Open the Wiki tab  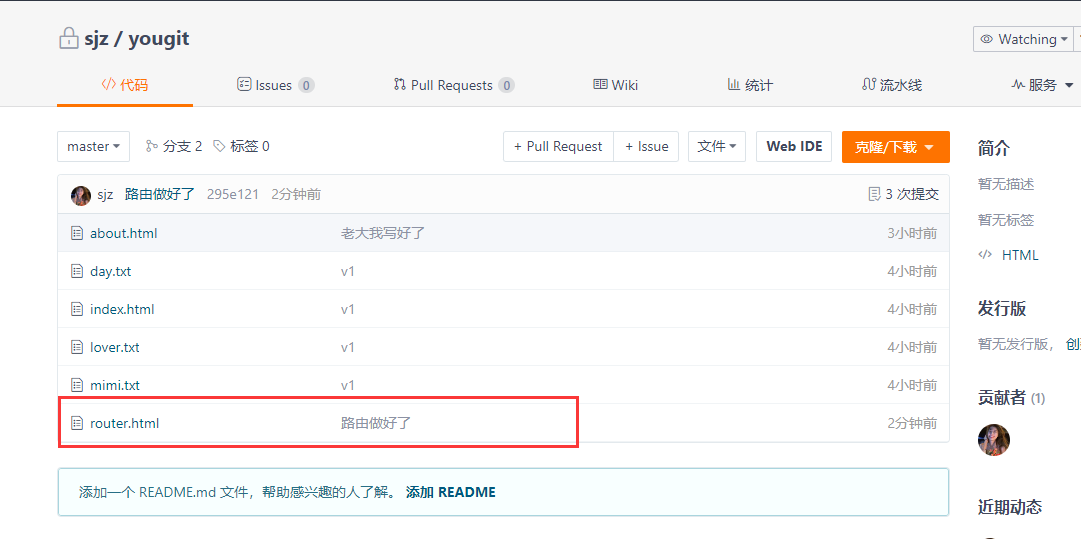(616, 85)
